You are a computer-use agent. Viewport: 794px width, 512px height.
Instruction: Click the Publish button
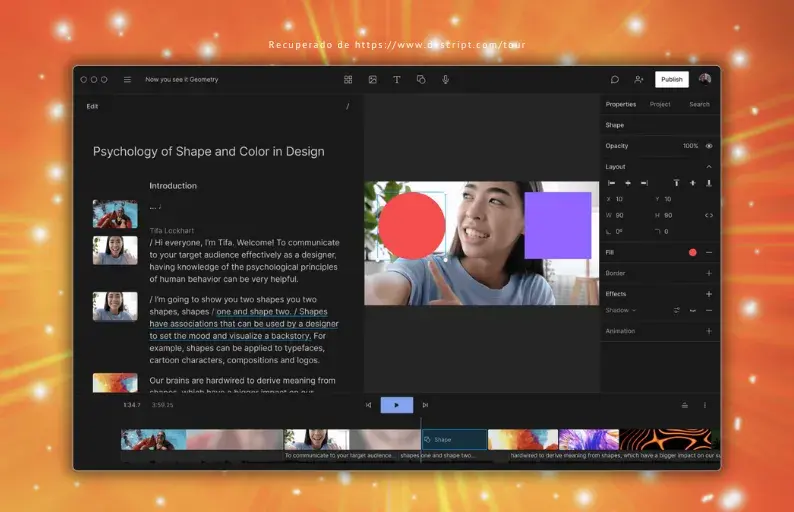coord(672,79)
